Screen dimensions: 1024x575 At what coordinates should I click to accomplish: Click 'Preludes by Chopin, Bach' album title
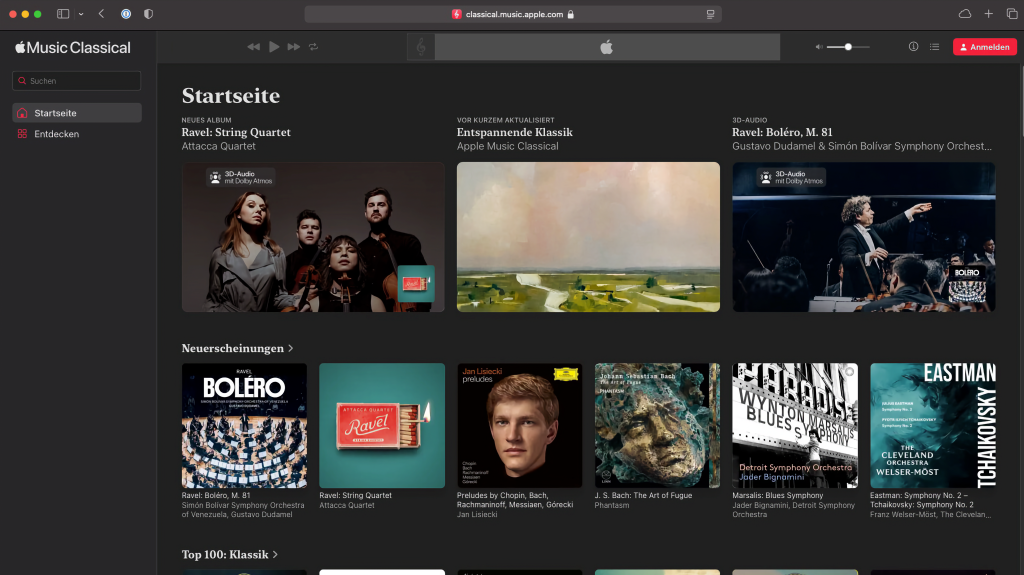click(x=515, y=500)
